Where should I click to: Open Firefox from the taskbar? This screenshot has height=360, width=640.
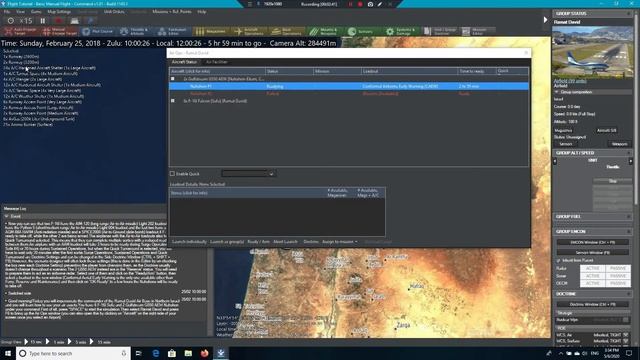204,353
